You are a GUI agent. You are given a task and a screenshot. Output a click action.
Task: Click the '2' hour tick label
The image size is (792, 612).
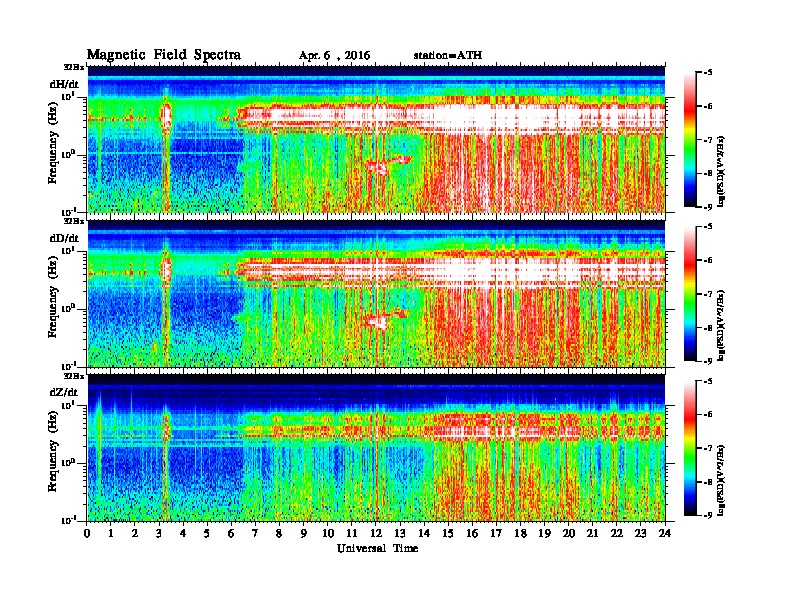(135, 534)
